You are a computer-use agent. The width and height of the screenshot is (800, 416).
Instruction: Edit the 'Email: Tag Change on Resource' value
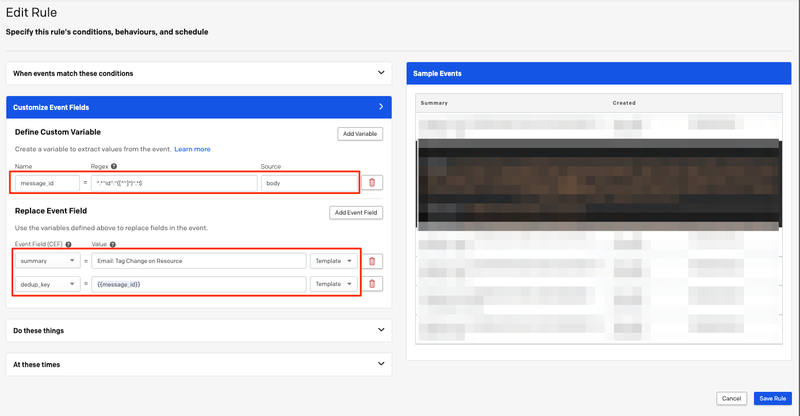pyautogui.click(x=199, y=261)
